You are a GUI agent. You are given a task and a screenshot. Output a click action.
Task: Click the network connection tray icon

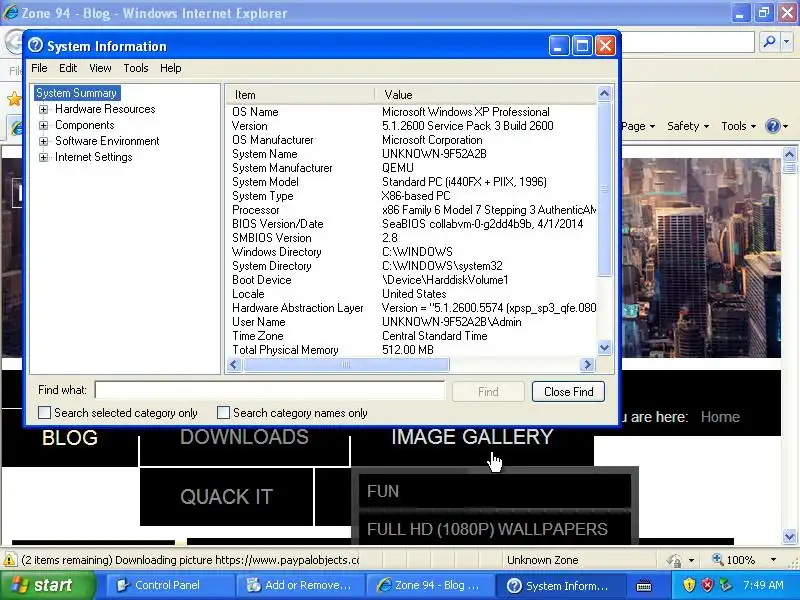pyautogui.click(x=725, y=585)
